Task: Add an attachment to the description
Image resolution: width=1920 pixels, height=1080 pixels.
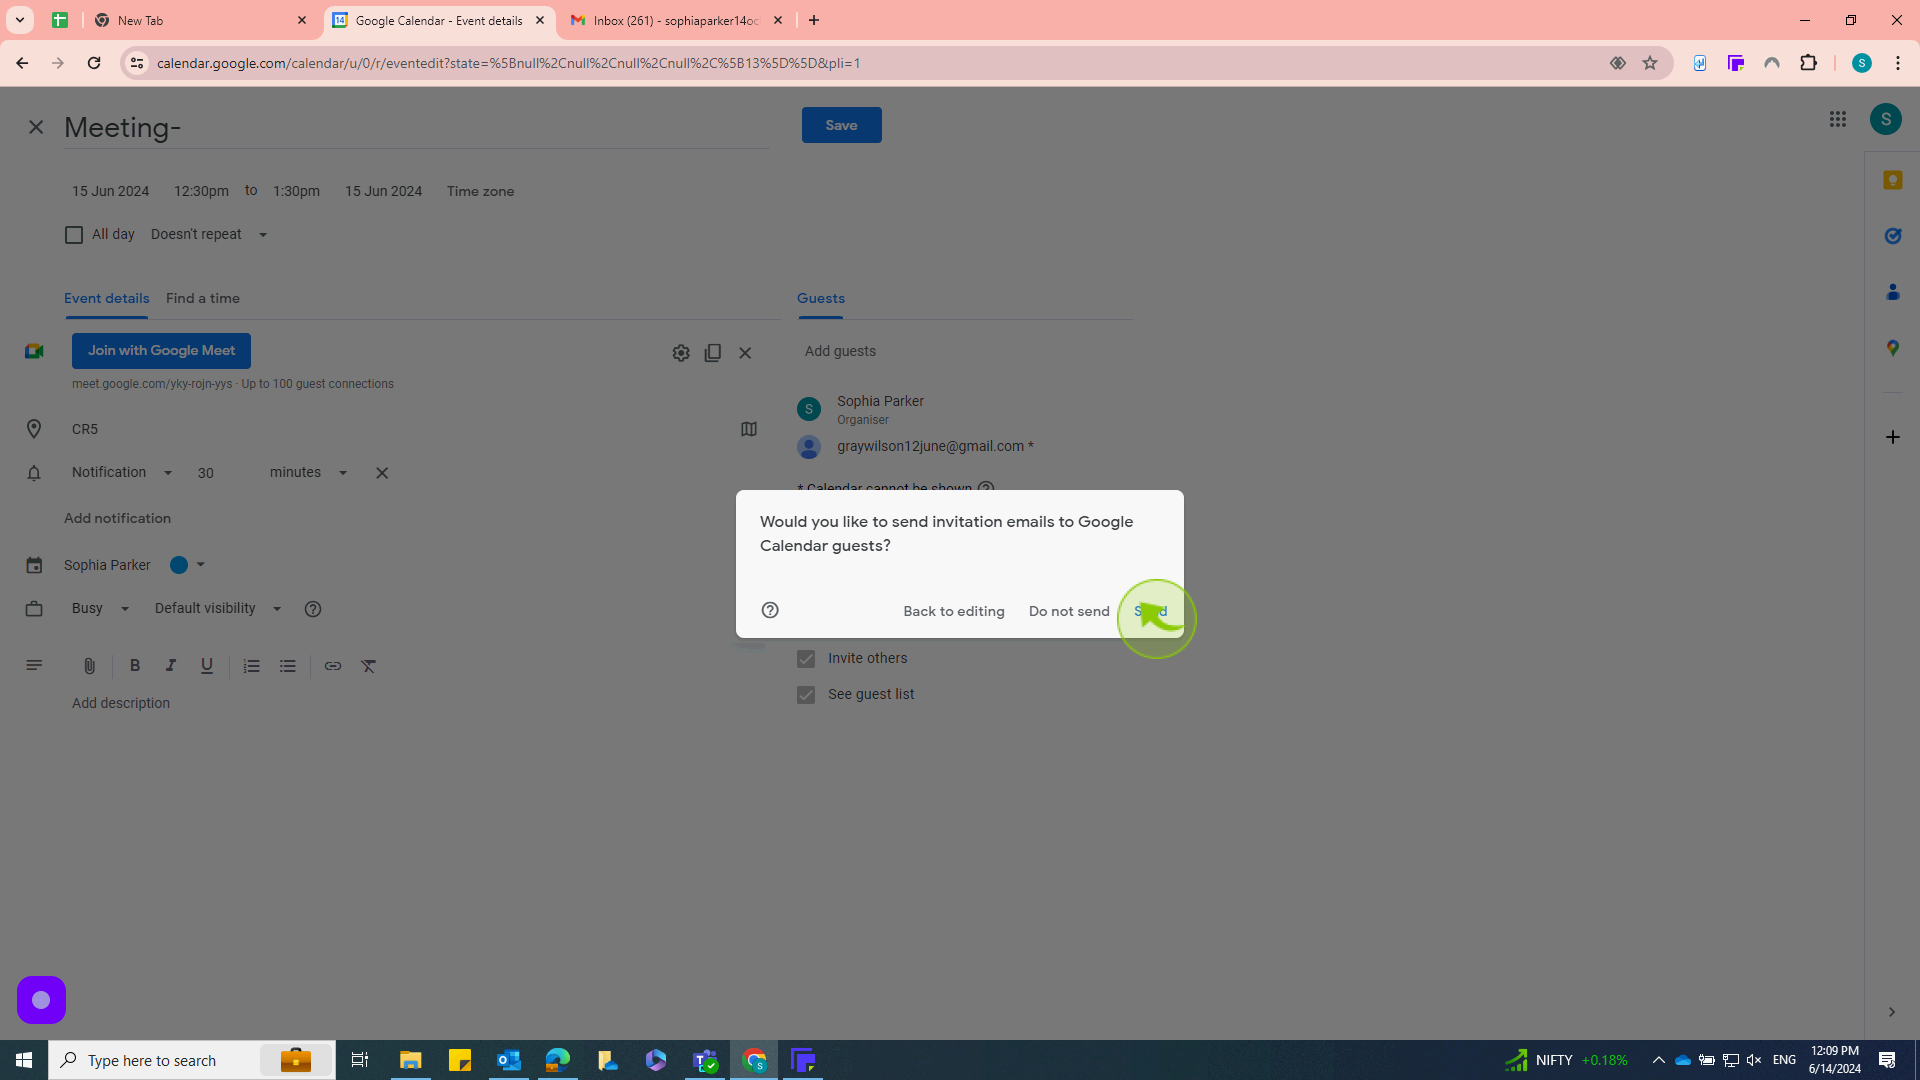Action: point(89,666)
